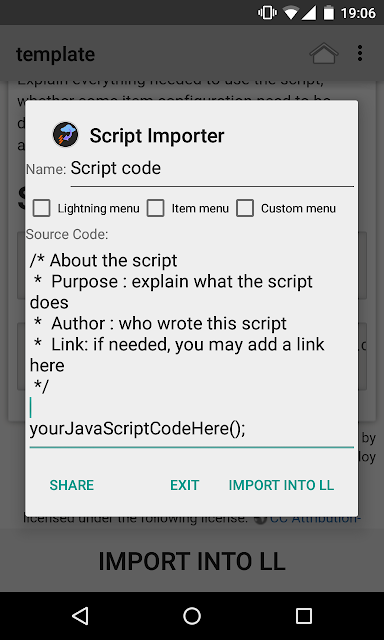Click the EXIT dialog button
384x640 pixels.
[184, 485]
